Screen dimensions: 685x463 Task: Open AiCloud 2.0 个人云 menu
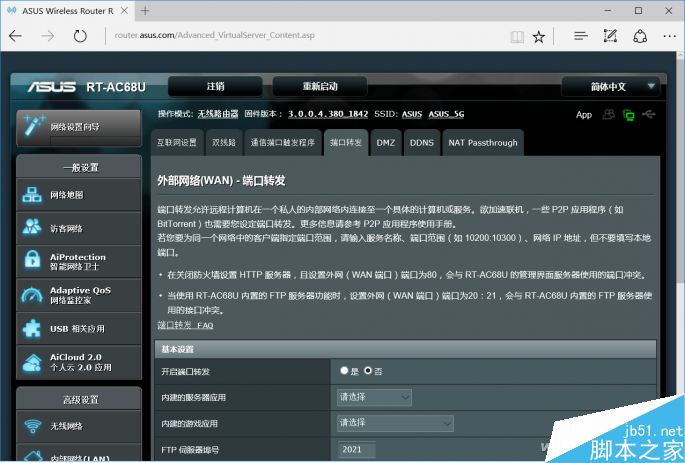[79, 363]
